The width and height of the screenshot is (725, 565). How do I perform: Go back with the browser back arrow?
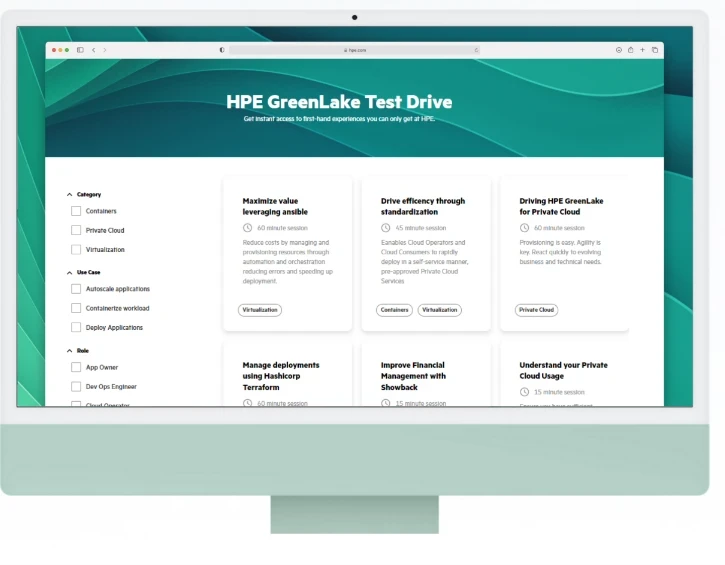(x=94, y=50)
